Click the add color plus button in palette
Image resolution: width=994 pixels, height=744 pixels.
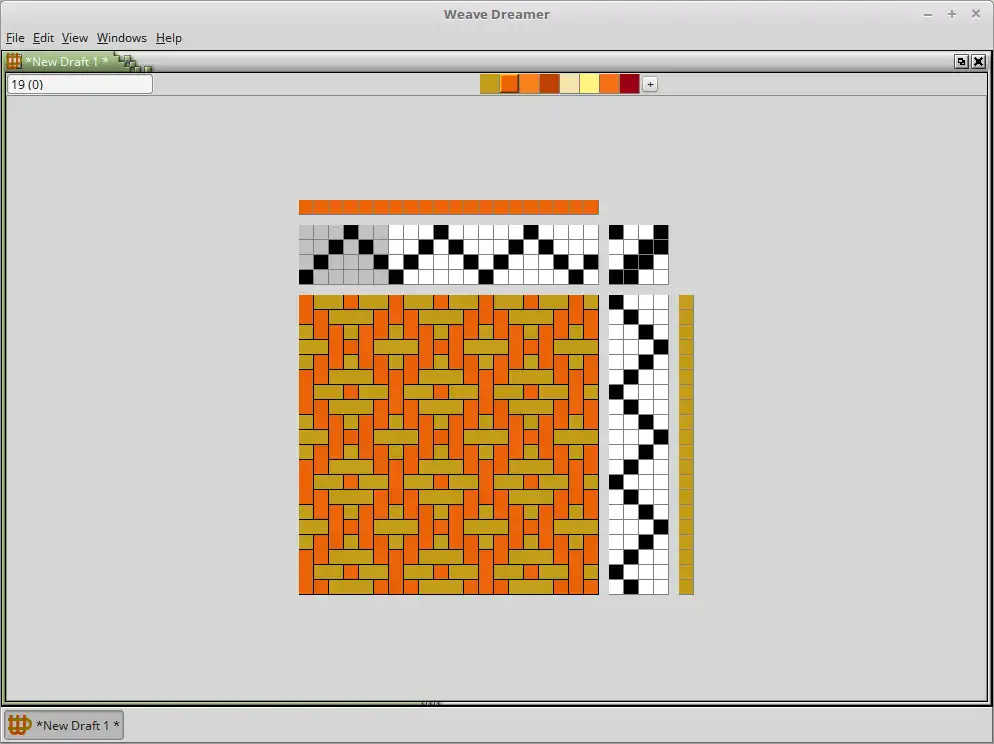pos(650,84)
